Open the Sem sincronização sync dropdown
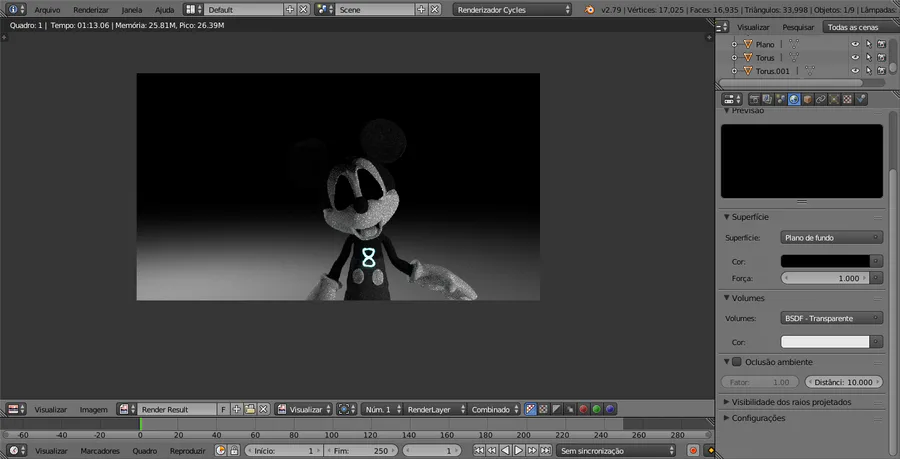The height and width of the screenshot is (459, 900). [616, 451]
